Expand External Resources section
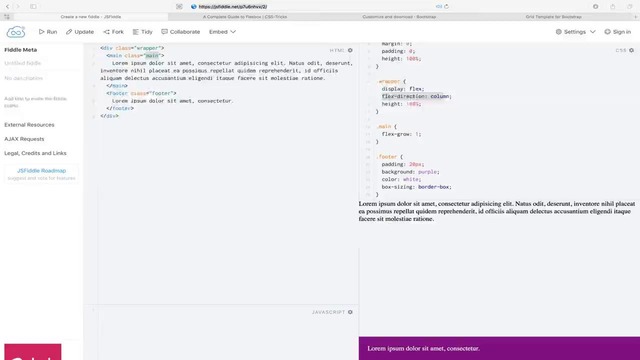Viewport: 640px width, 360px height. (x=29, y=125)
